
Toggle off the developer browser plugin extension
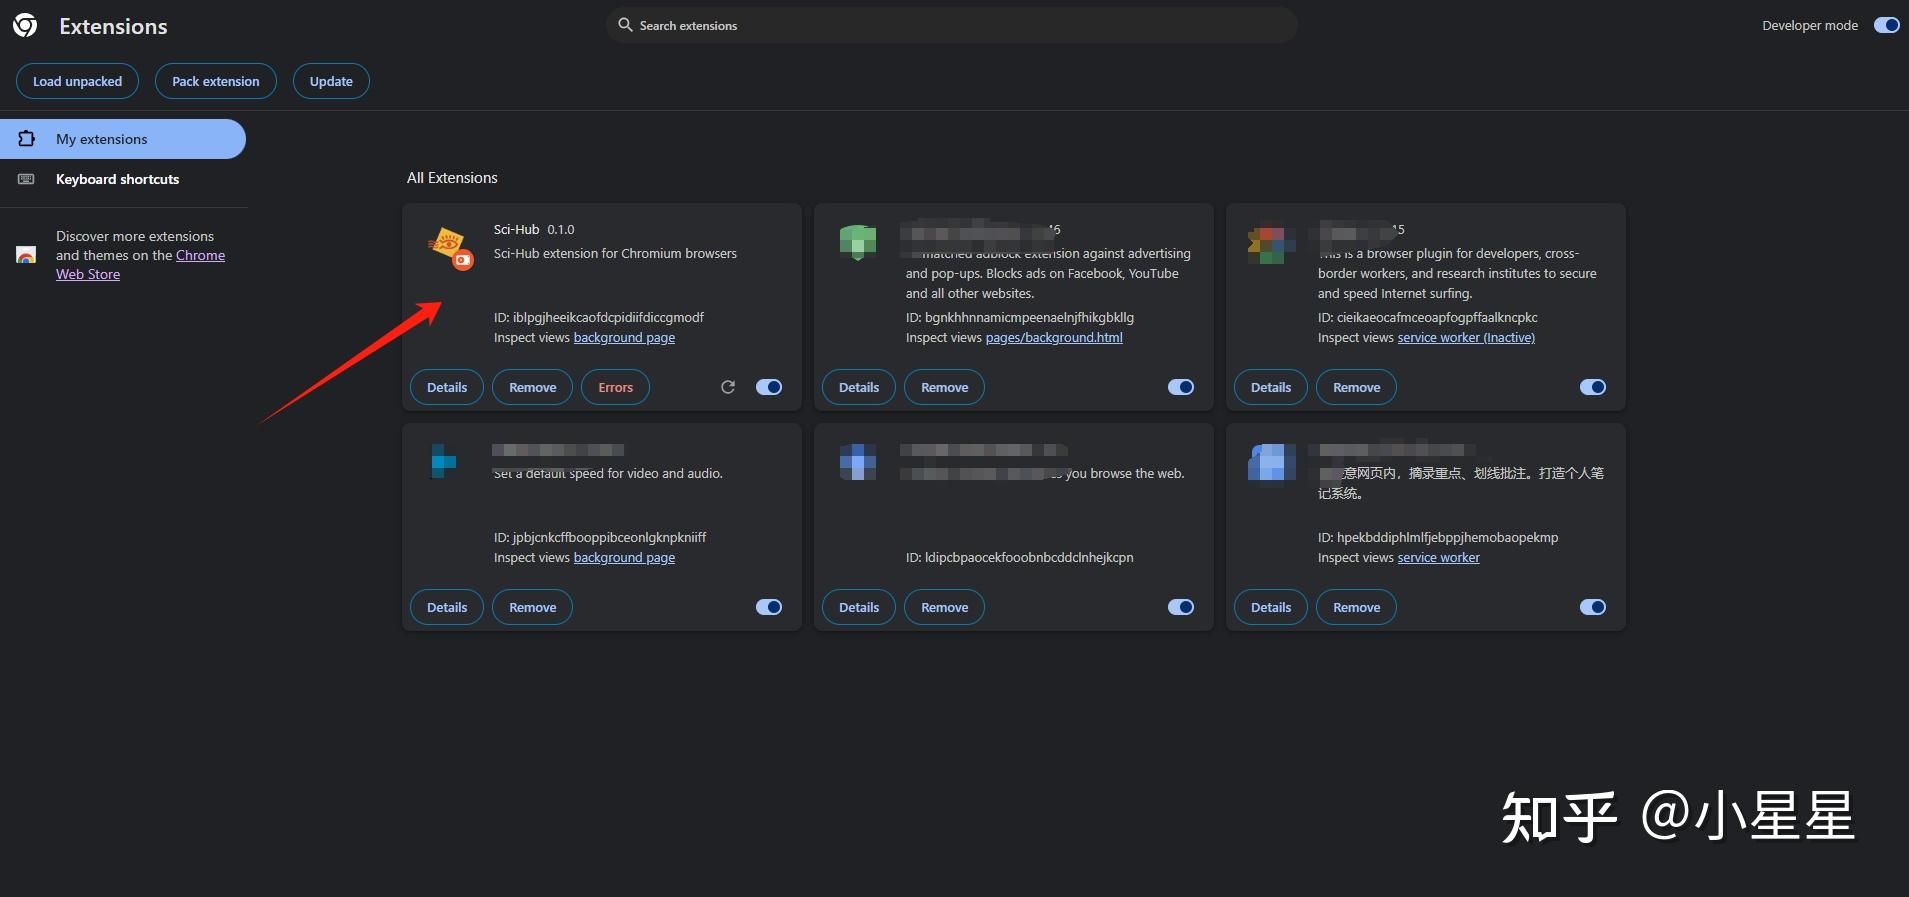pyautogui.click(x=1593, y=387)
